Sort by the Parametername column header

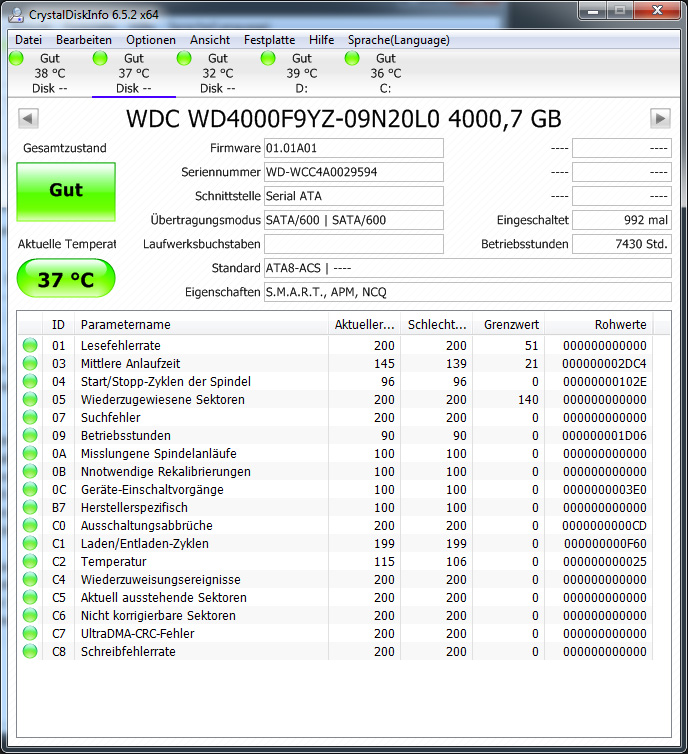coord(201,325)
